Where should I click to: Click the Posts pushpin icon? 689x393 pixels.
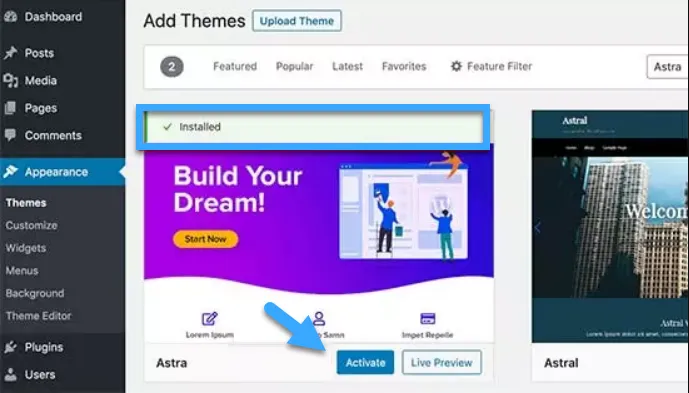[11, 53]
